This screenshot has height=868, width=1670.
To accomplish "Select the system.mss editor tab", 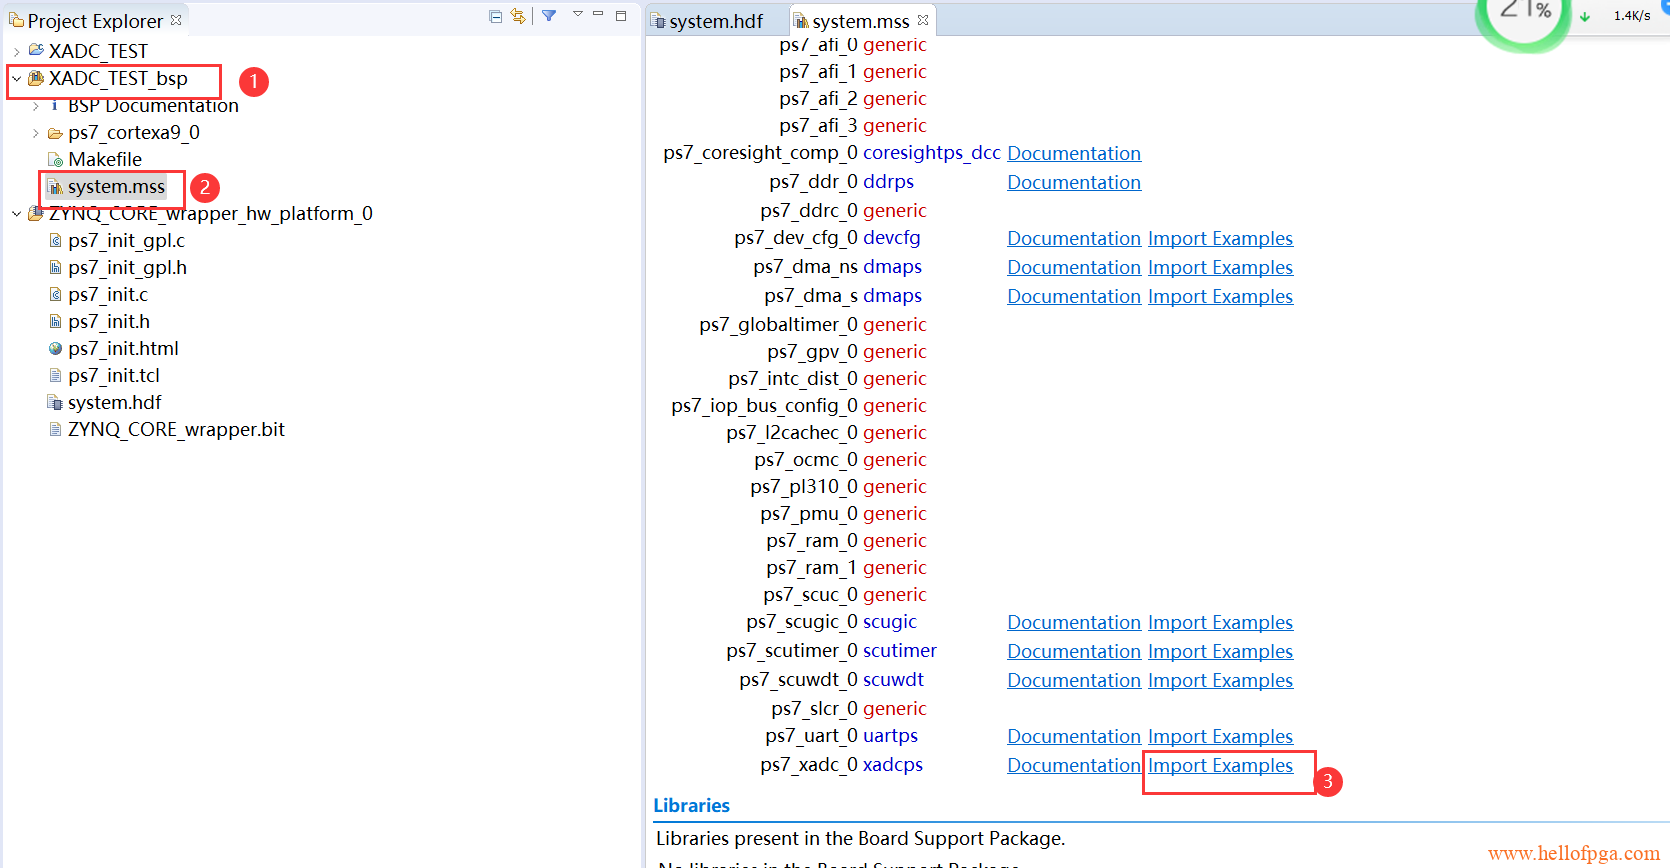I will 860,21.
